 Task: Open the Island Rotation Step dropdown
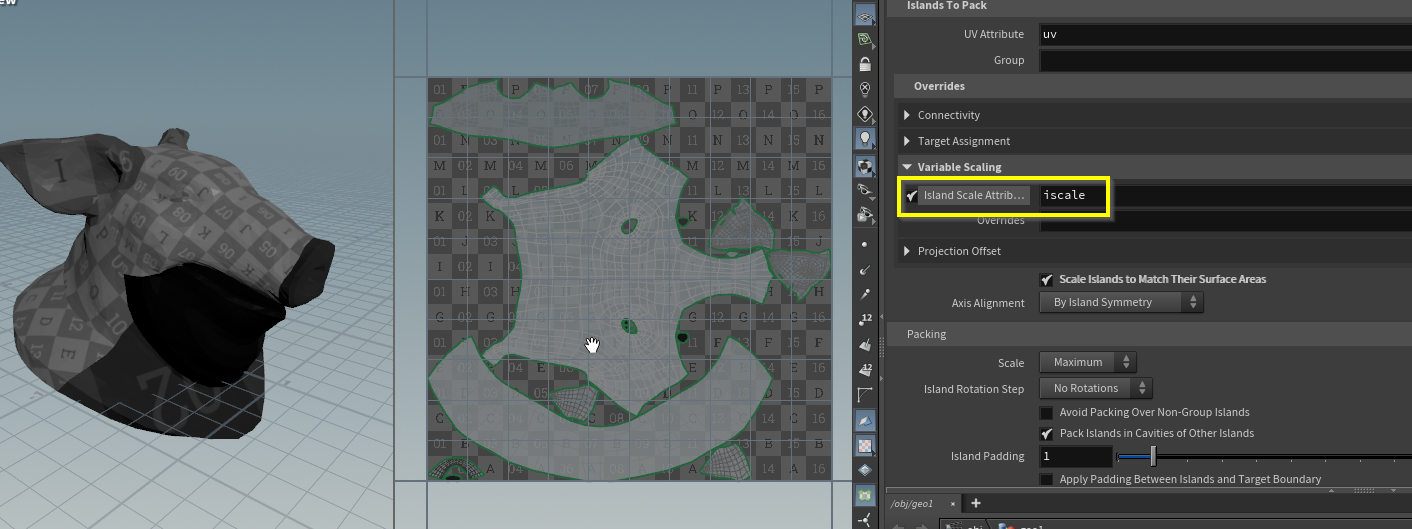(x=1096, y=388)
